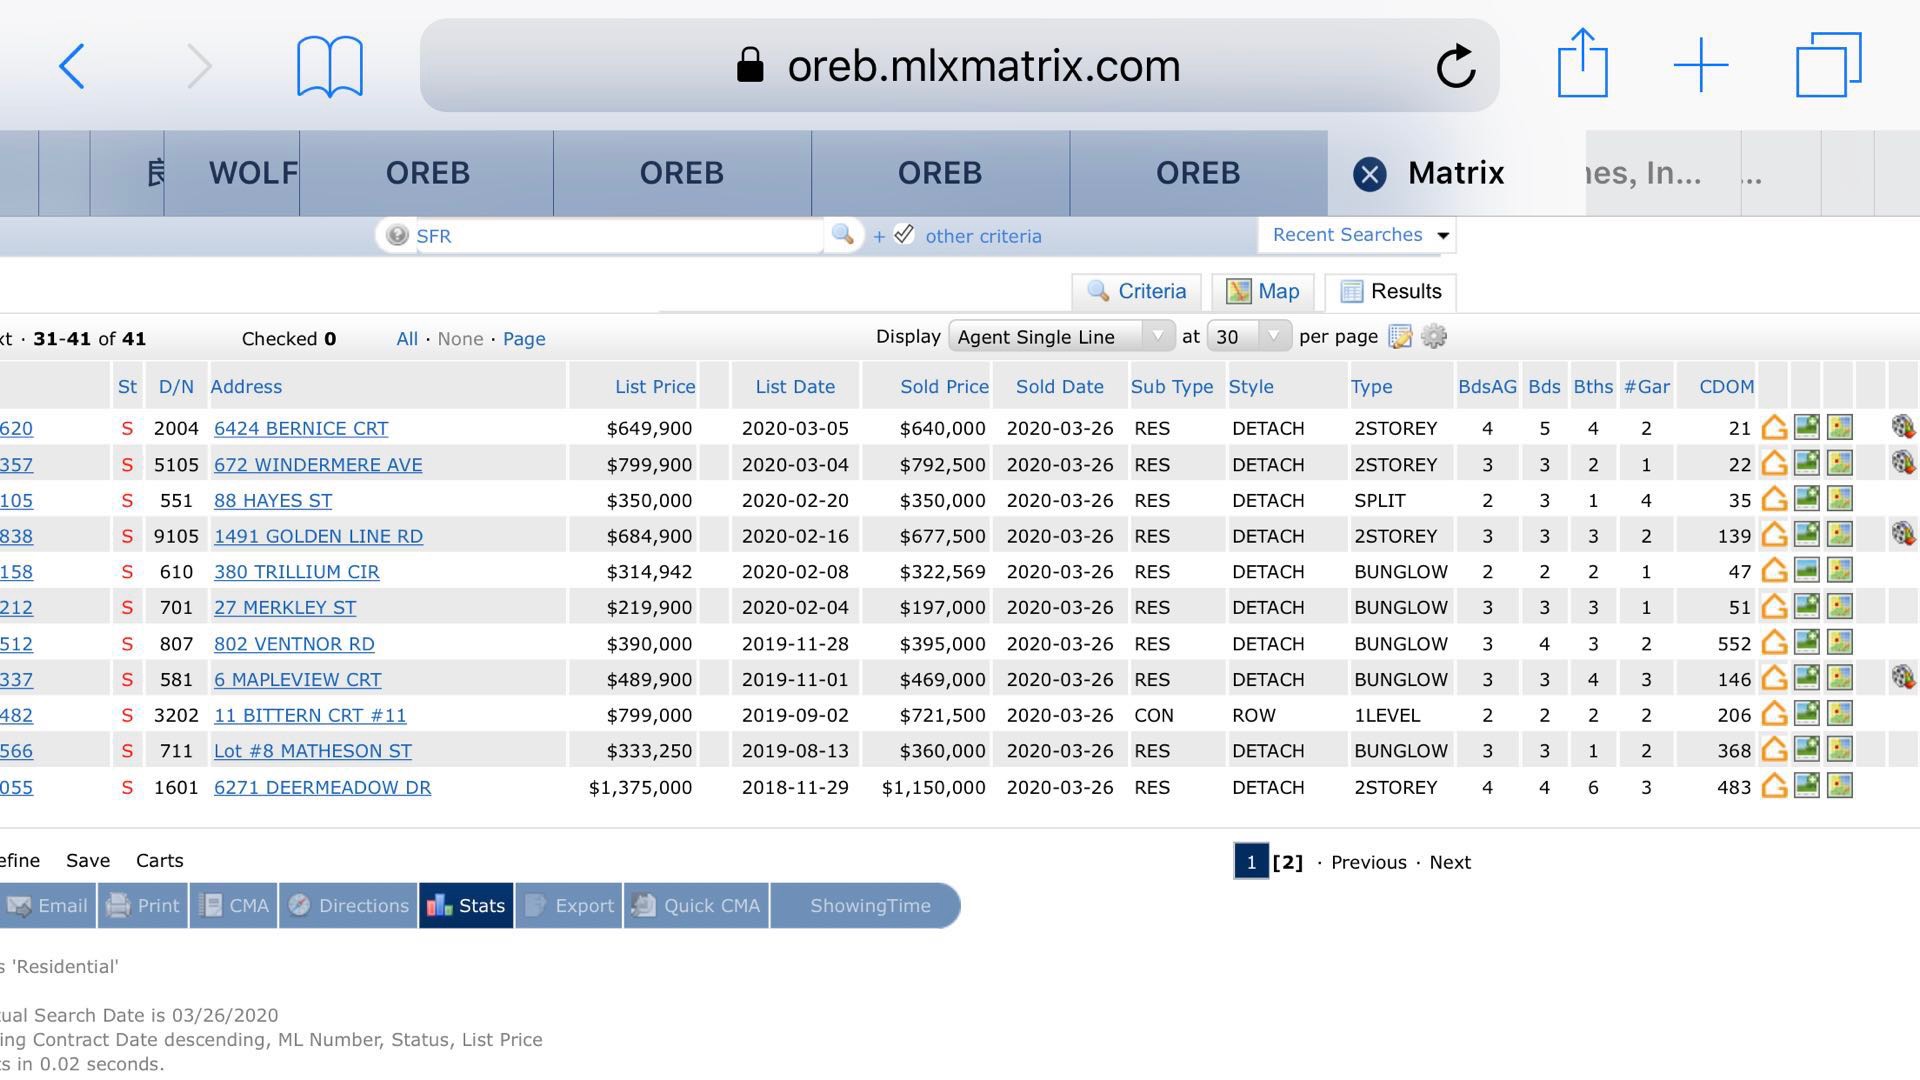Open virtual tour icon for 6424 Bernice Crt
Viewport: 1920px width, 1080px height.
pos(1903,427)
